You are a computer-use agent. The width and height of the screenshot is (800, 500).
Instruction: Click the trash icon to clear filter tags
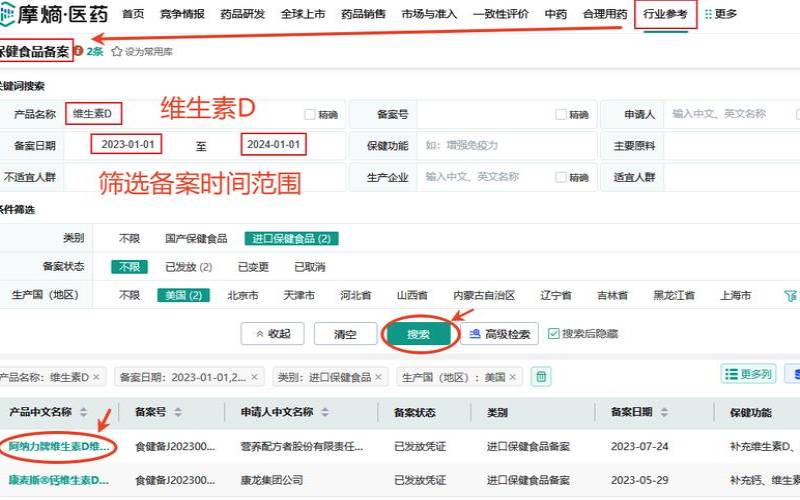click(541, 377)
